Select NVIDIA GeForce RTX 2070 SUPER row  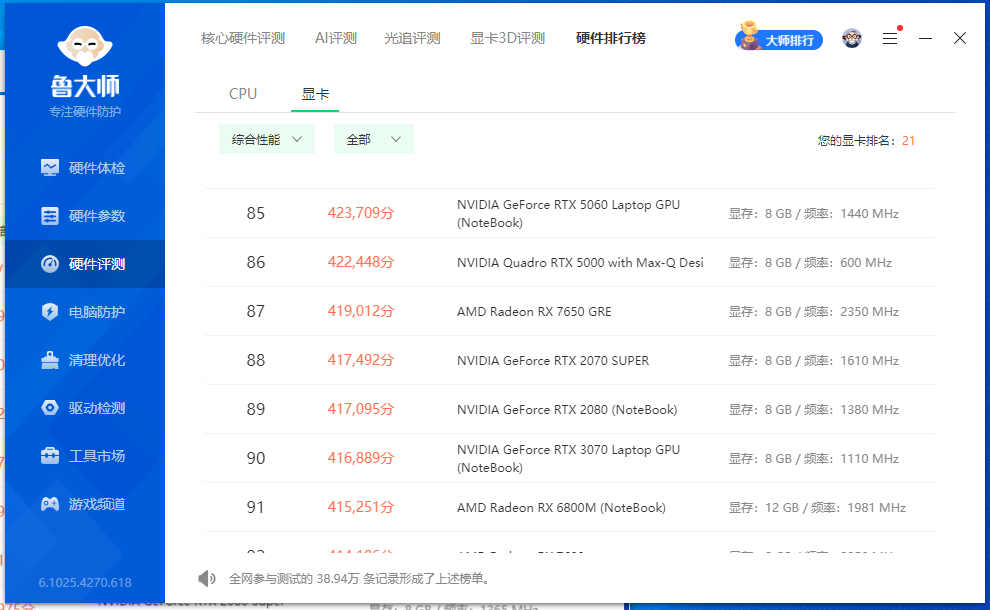point(571,360)
